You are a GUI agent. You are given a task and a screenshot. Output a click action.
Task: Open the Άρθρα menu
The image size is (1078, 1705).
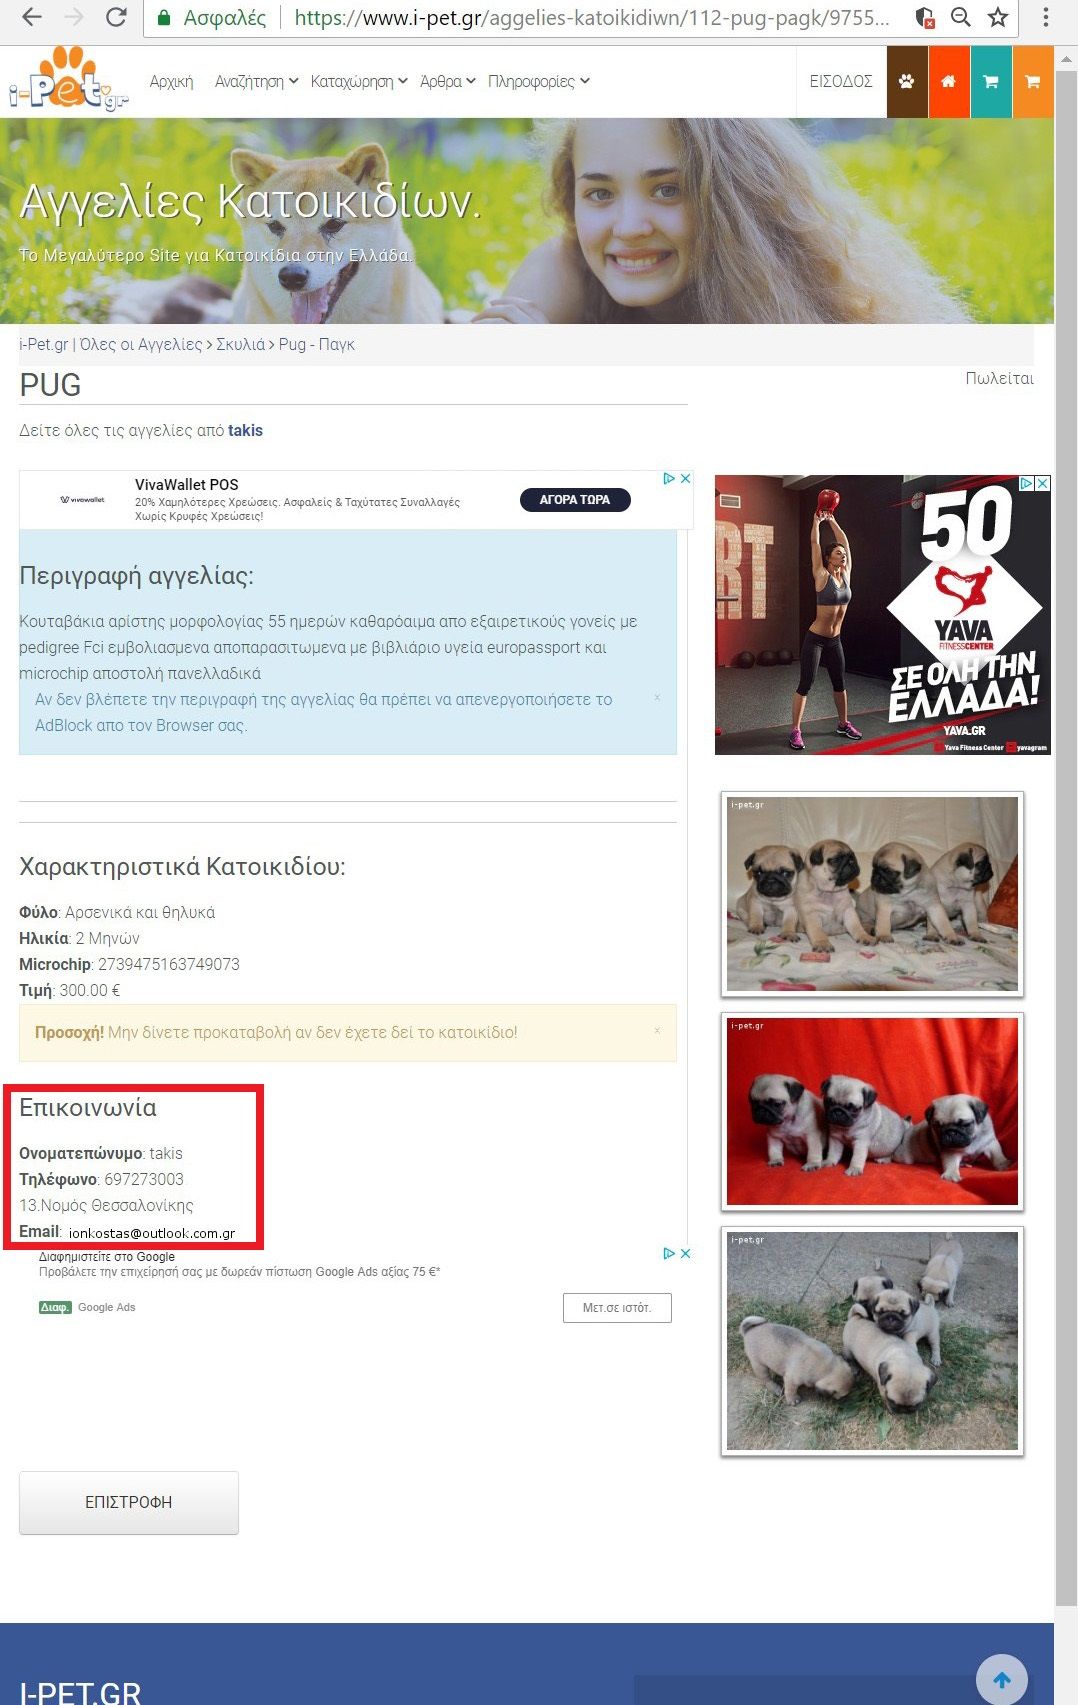(x=447, y=81)
